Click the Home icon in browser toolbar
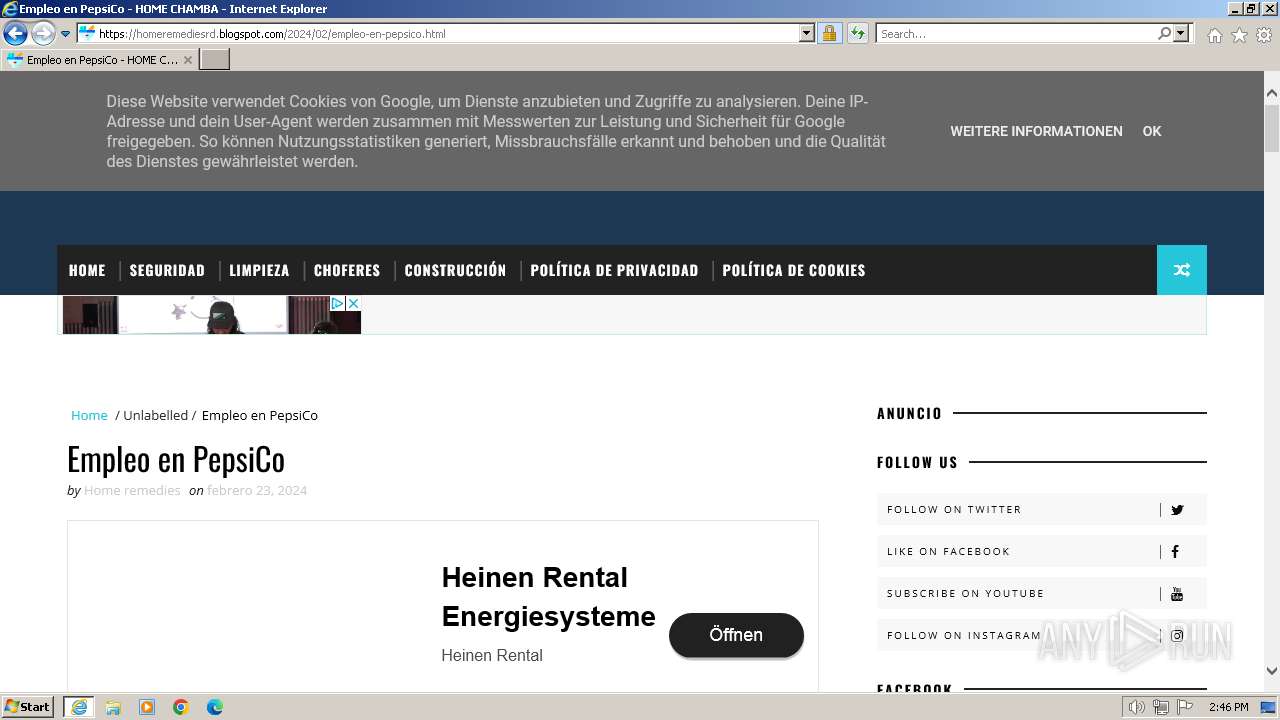This screenshot has width=1280, height=720. click(x=1214, y=35)
